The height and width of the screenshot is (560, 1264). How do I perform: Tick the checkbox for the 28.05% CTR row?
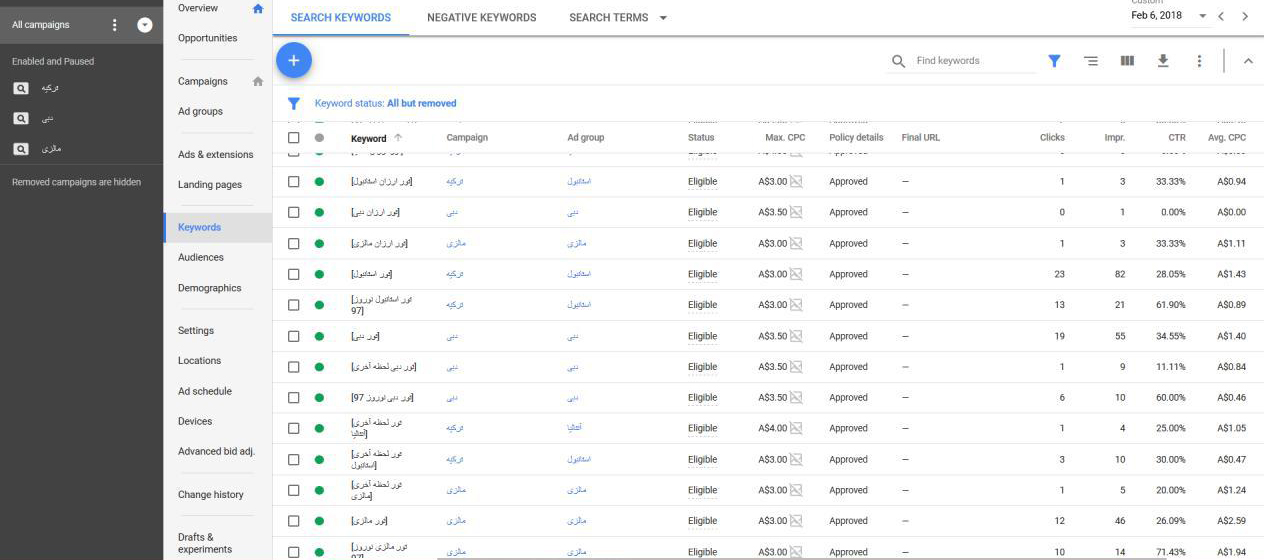[x=294, y=274]
